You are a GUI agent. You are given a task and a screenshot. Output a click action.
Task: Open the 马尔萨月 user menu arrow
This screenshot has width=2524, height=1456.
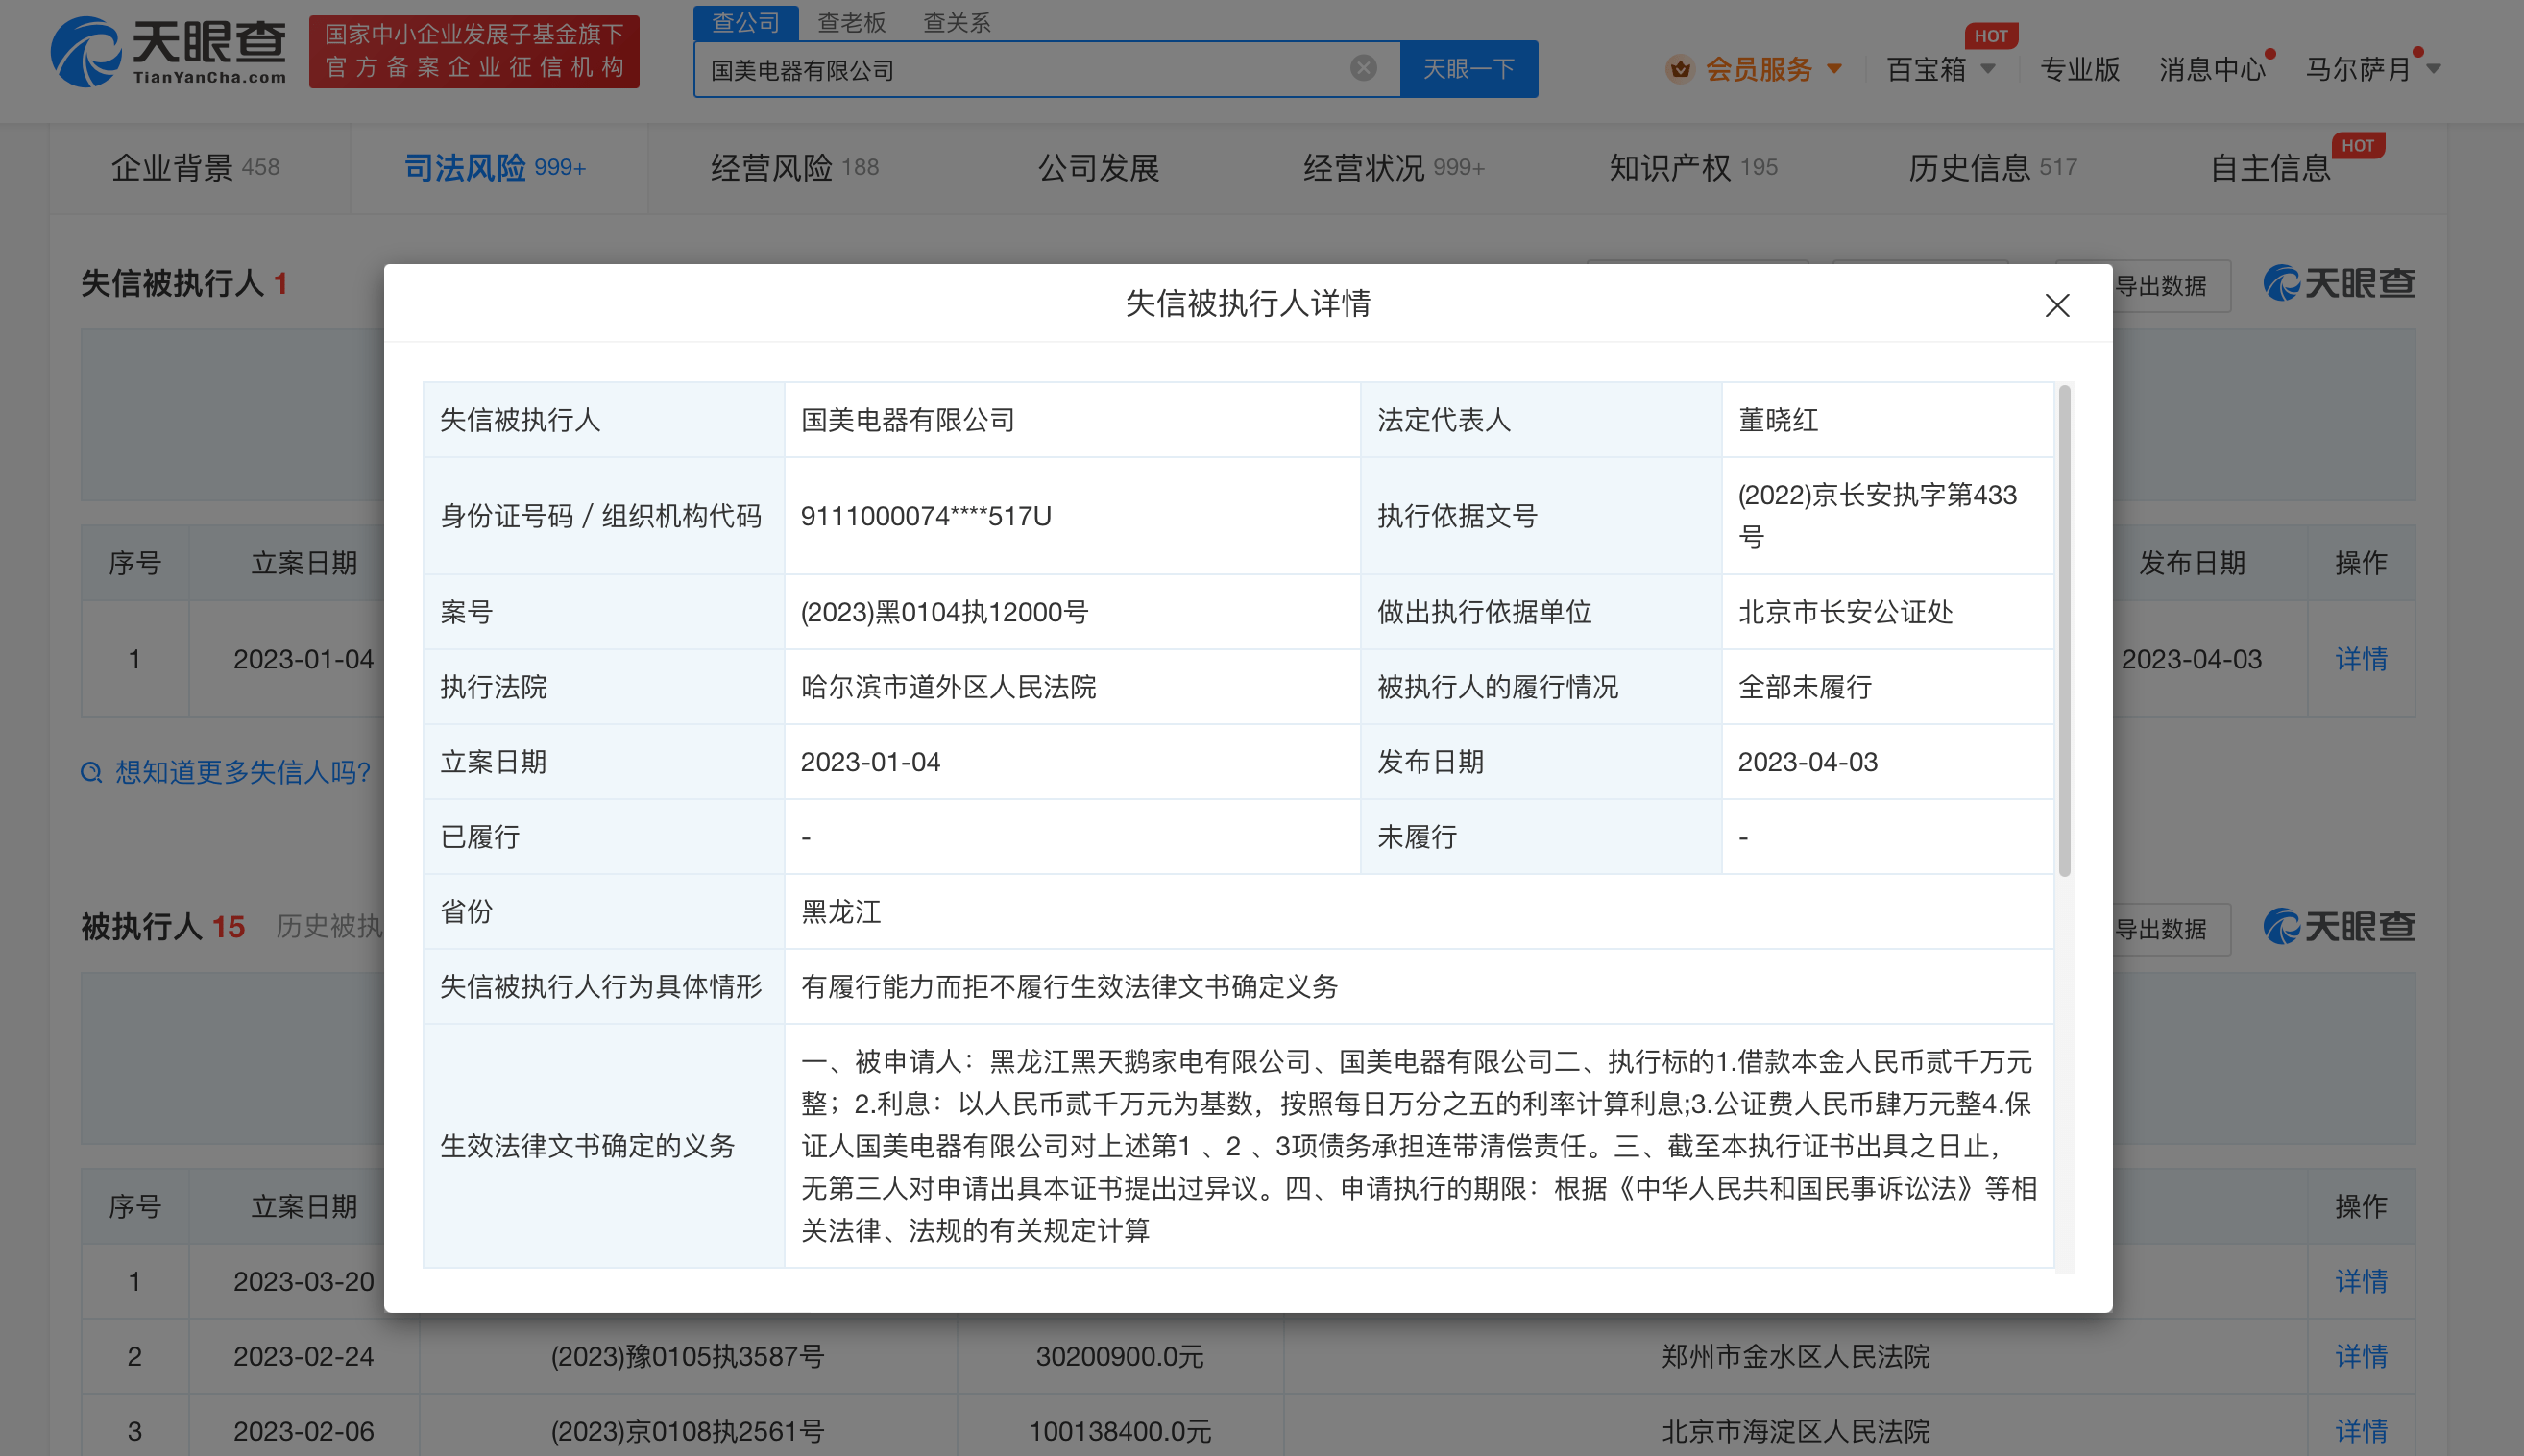click(x=2434, y=69)
